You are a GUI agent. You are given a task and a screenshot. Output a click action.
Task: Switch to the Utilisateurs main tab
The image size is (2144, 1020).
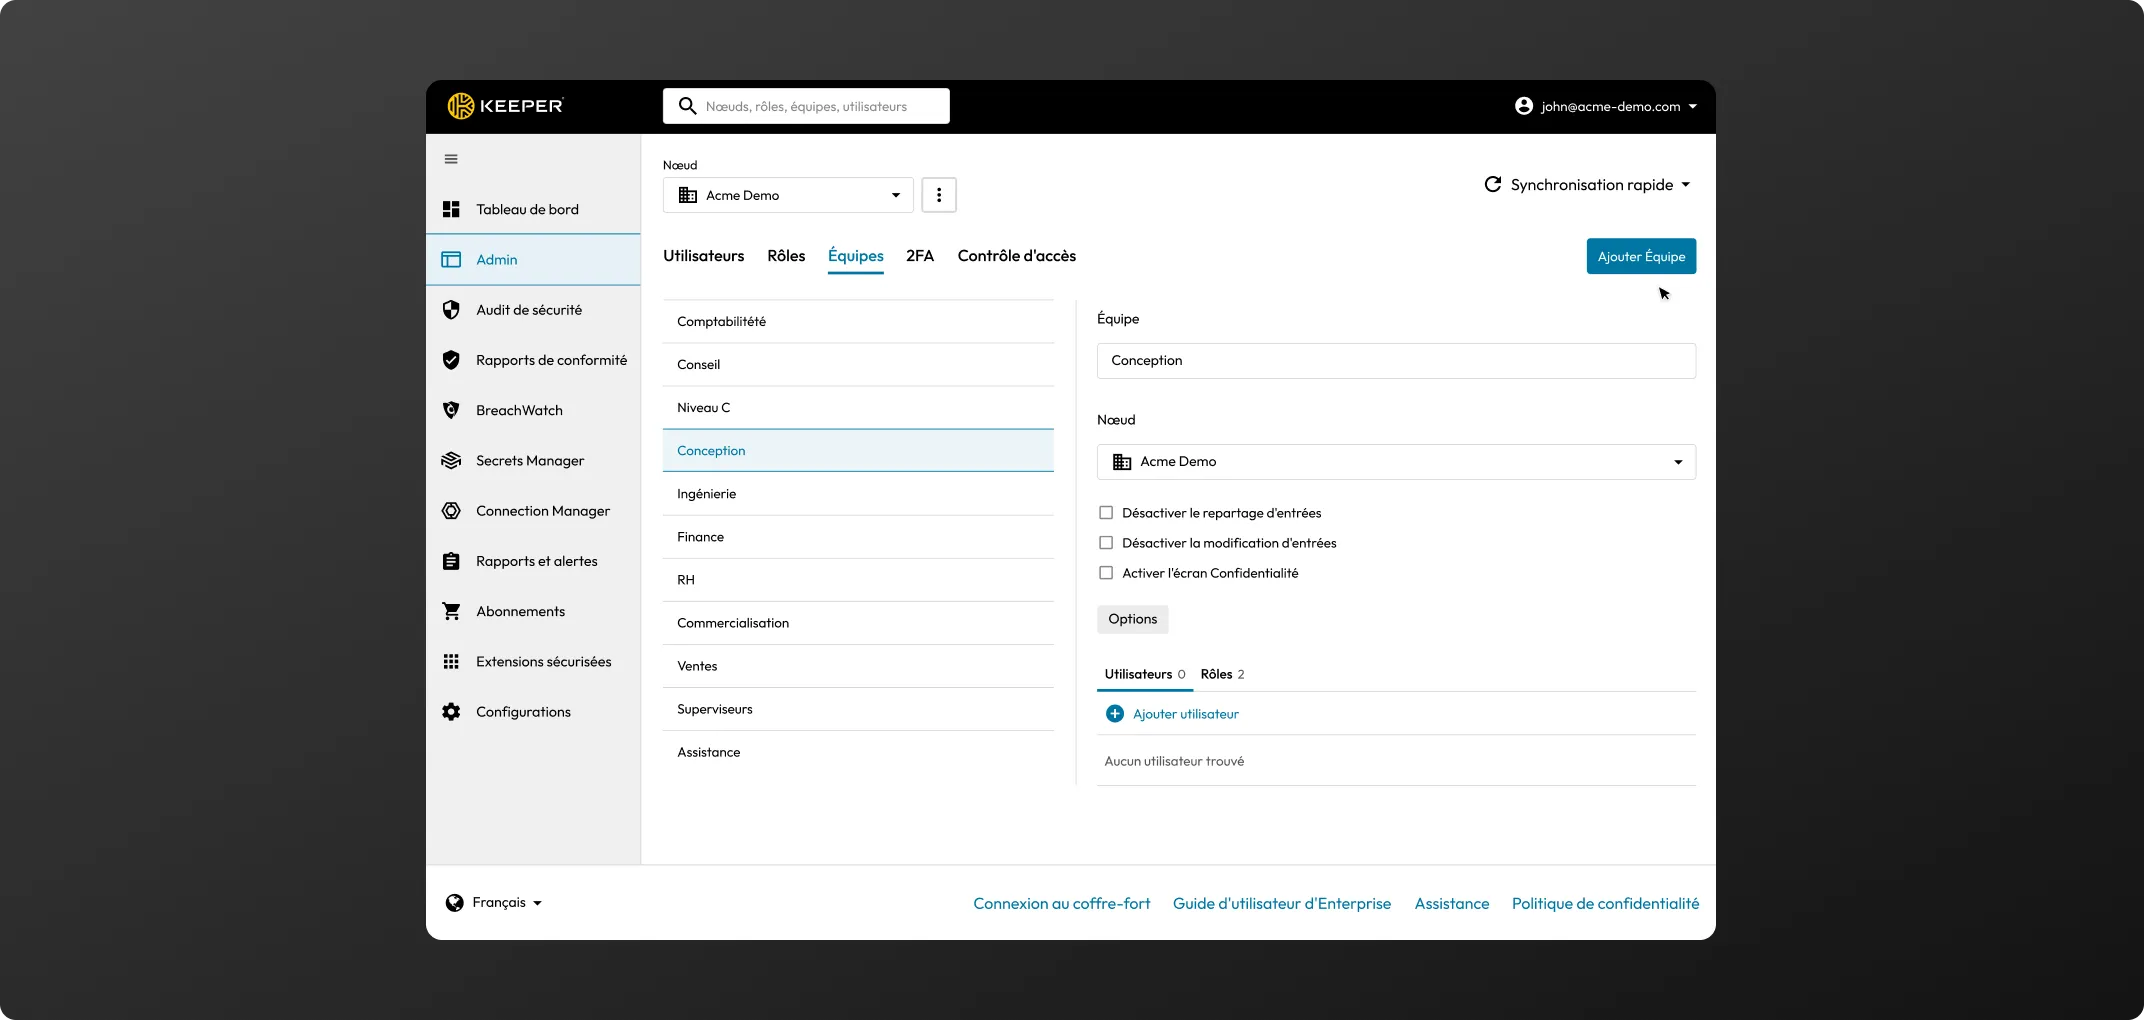[x=703, y=256]
